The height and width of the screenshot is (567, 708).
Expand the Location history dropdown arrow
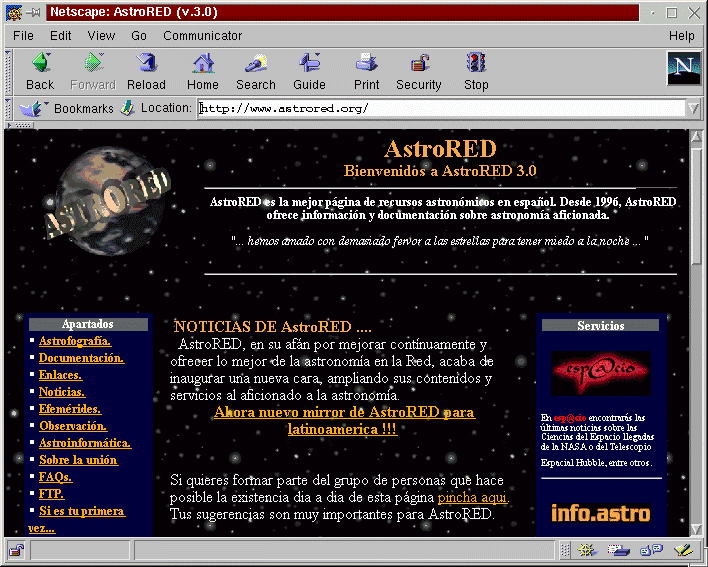tap(693, 108)
